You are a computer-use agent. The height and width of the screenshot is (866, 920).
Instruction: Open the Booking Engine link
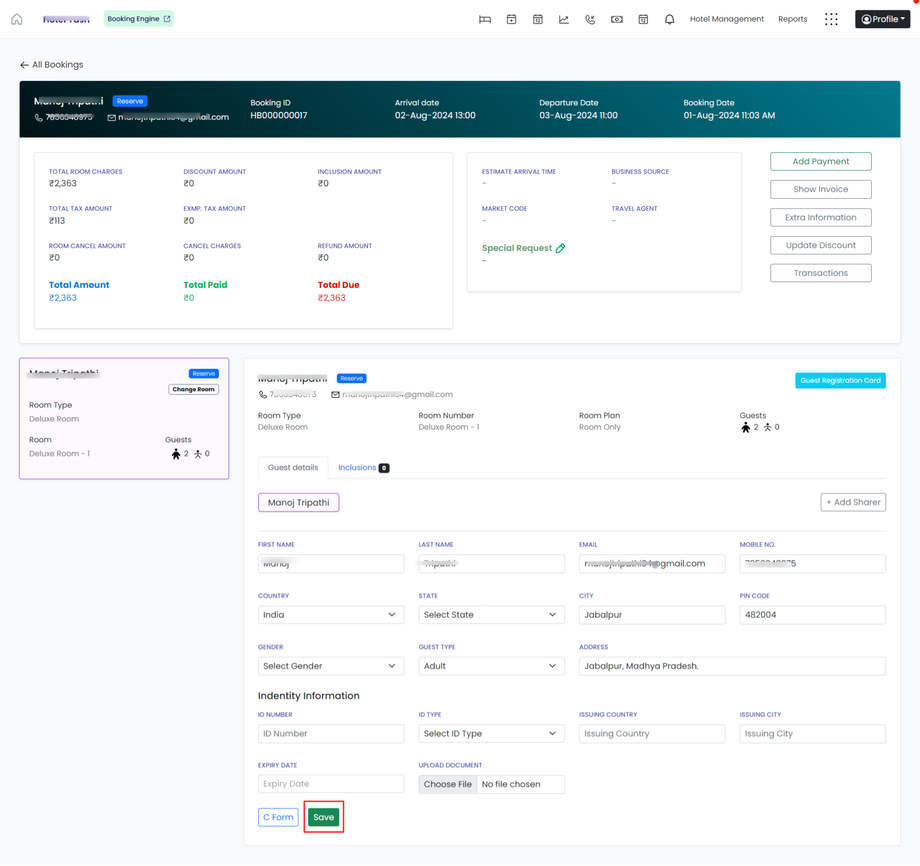tap(138, 19)
